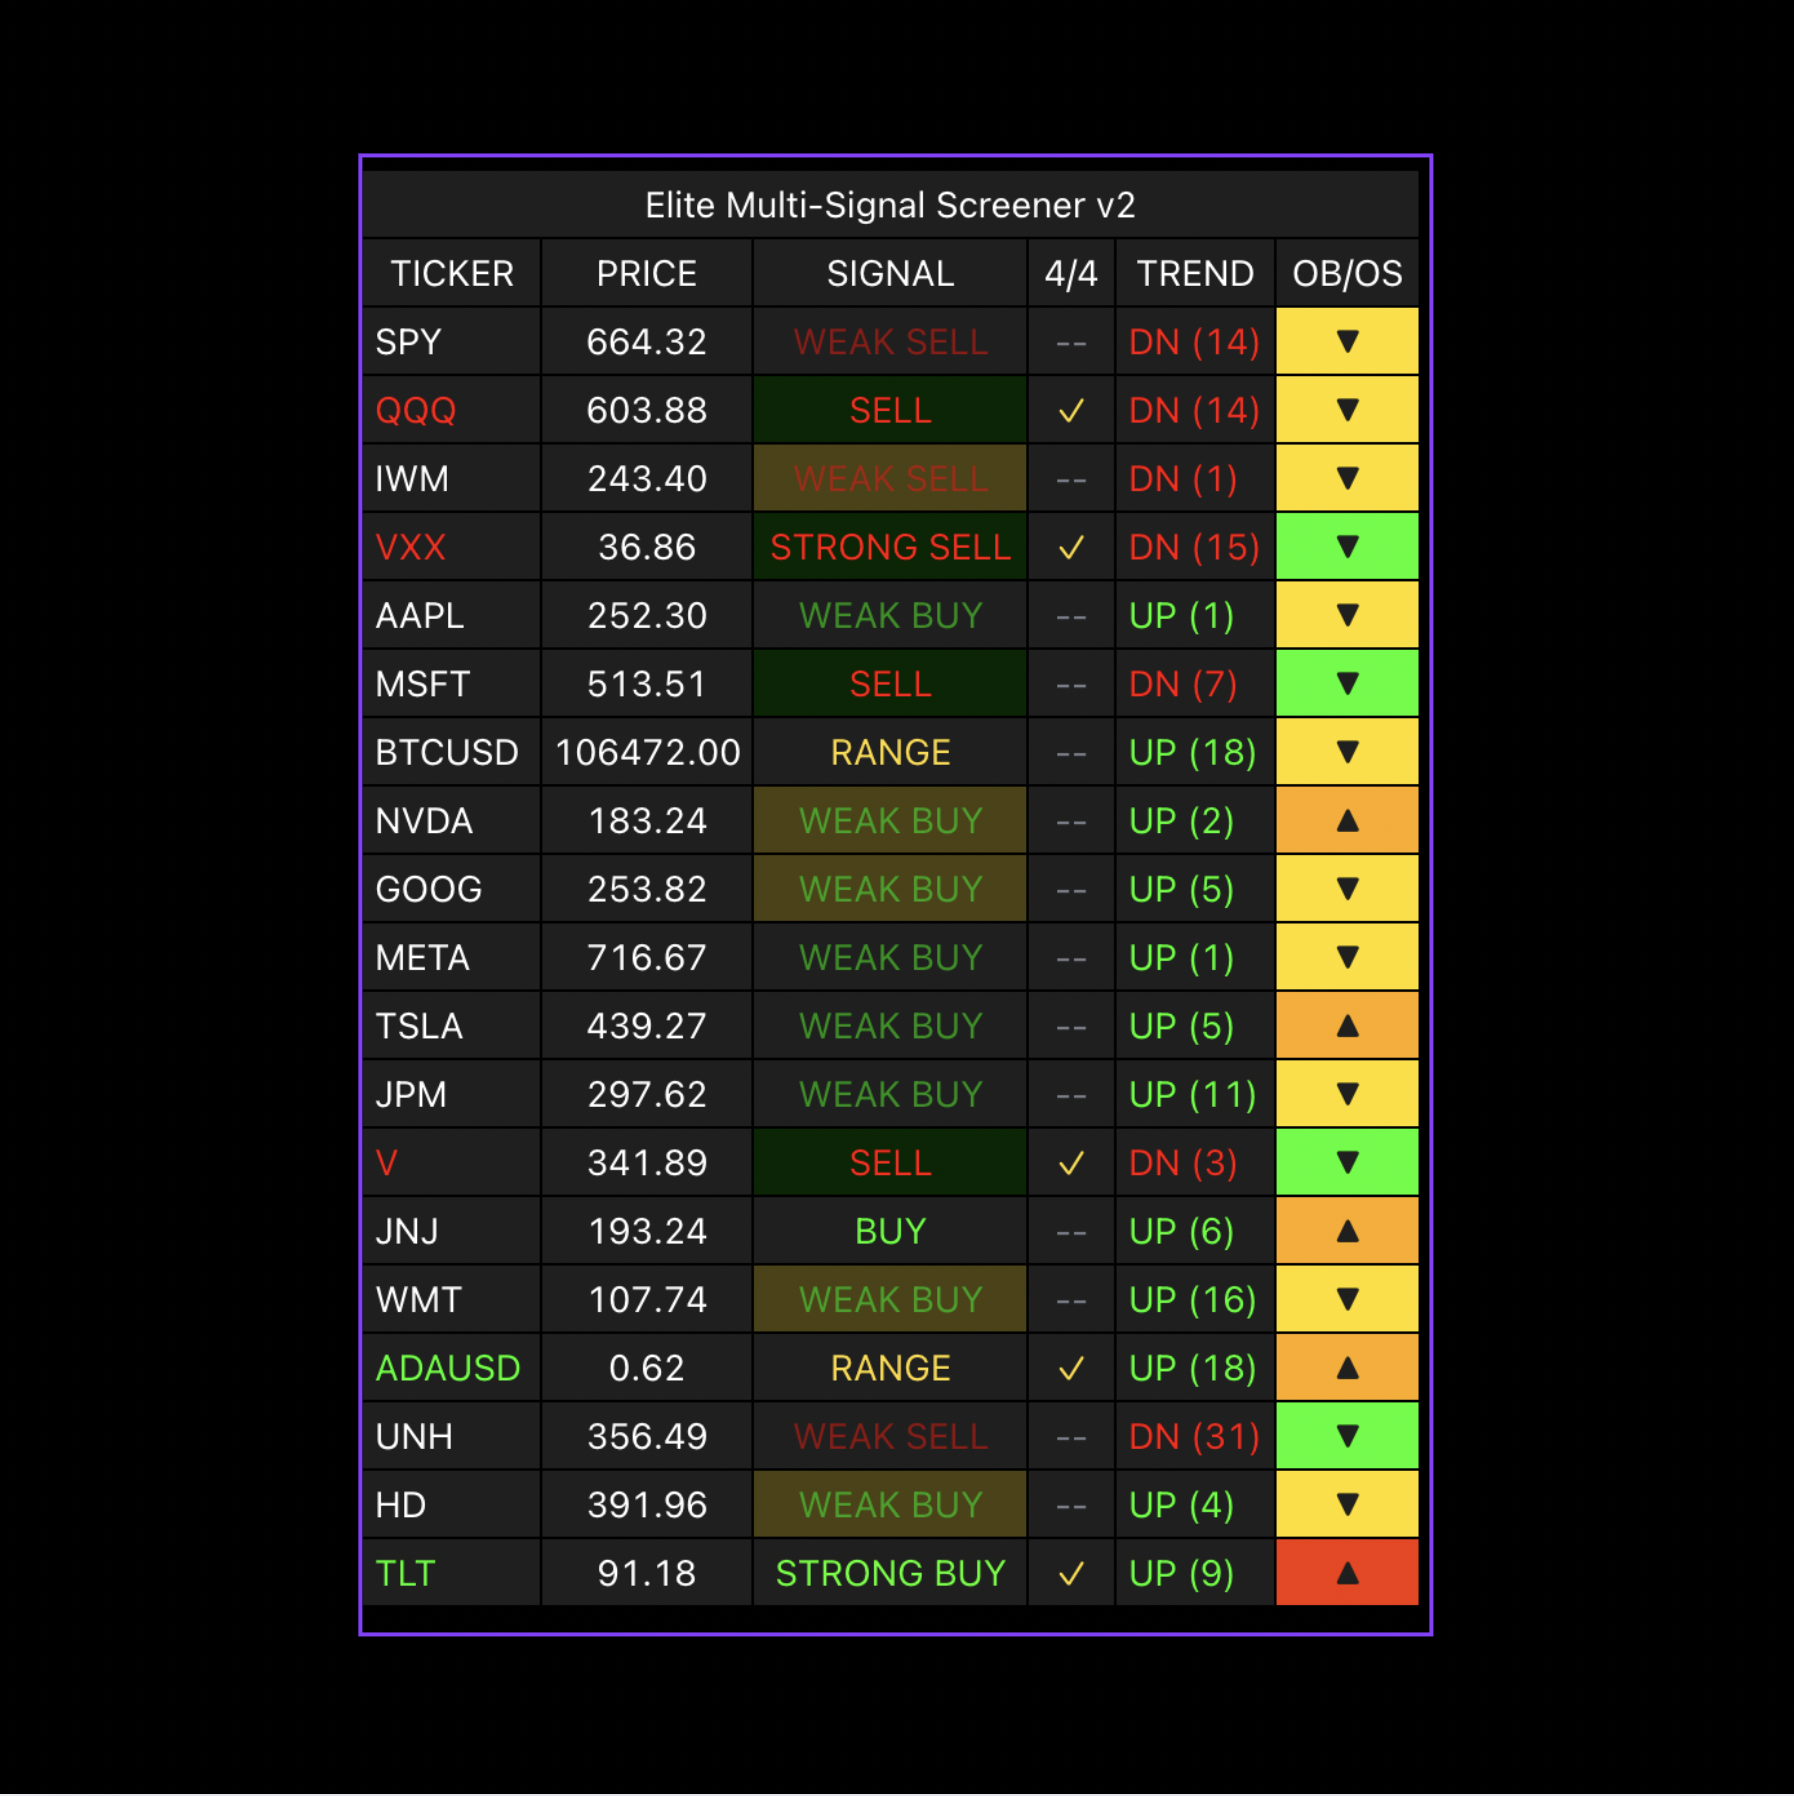Click the checkmark in the QQQ row
Screen dimensions: 1794x1796
pyautogui.click(x=1071, y=411)
